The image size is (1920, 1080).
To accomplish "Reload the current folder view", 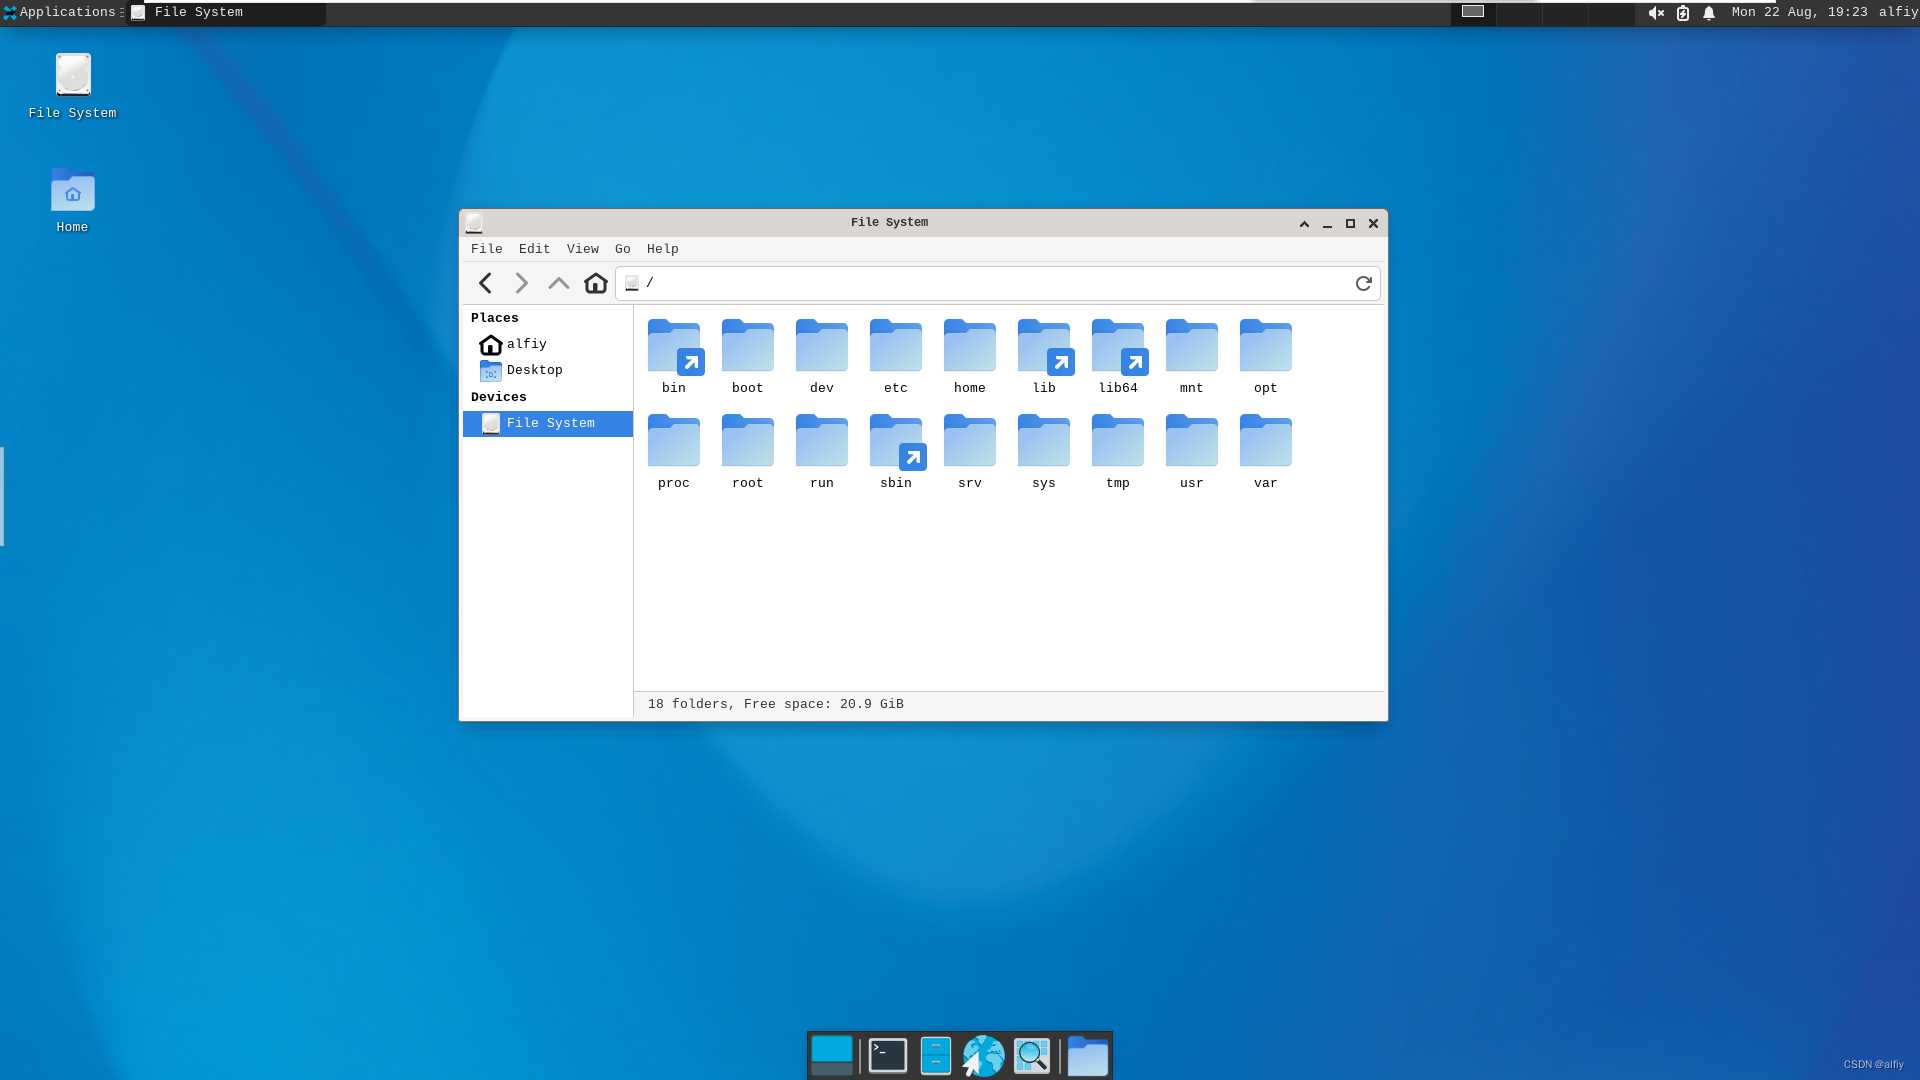I will [x=1363, y=284].
